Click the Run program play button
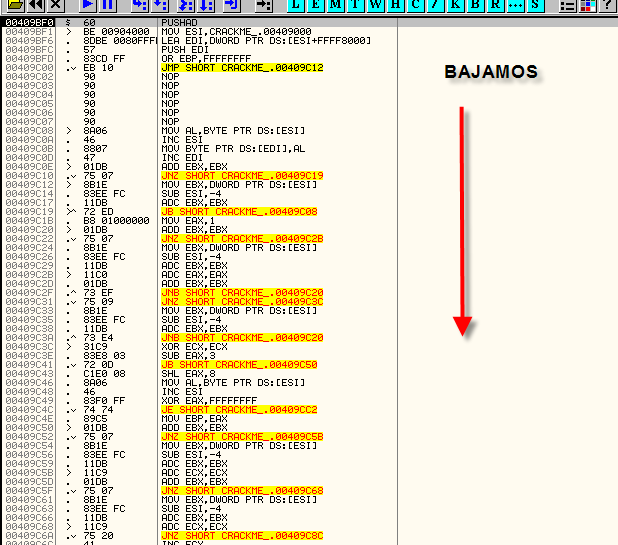Viewport: 618px width, 545px height. 87,6
